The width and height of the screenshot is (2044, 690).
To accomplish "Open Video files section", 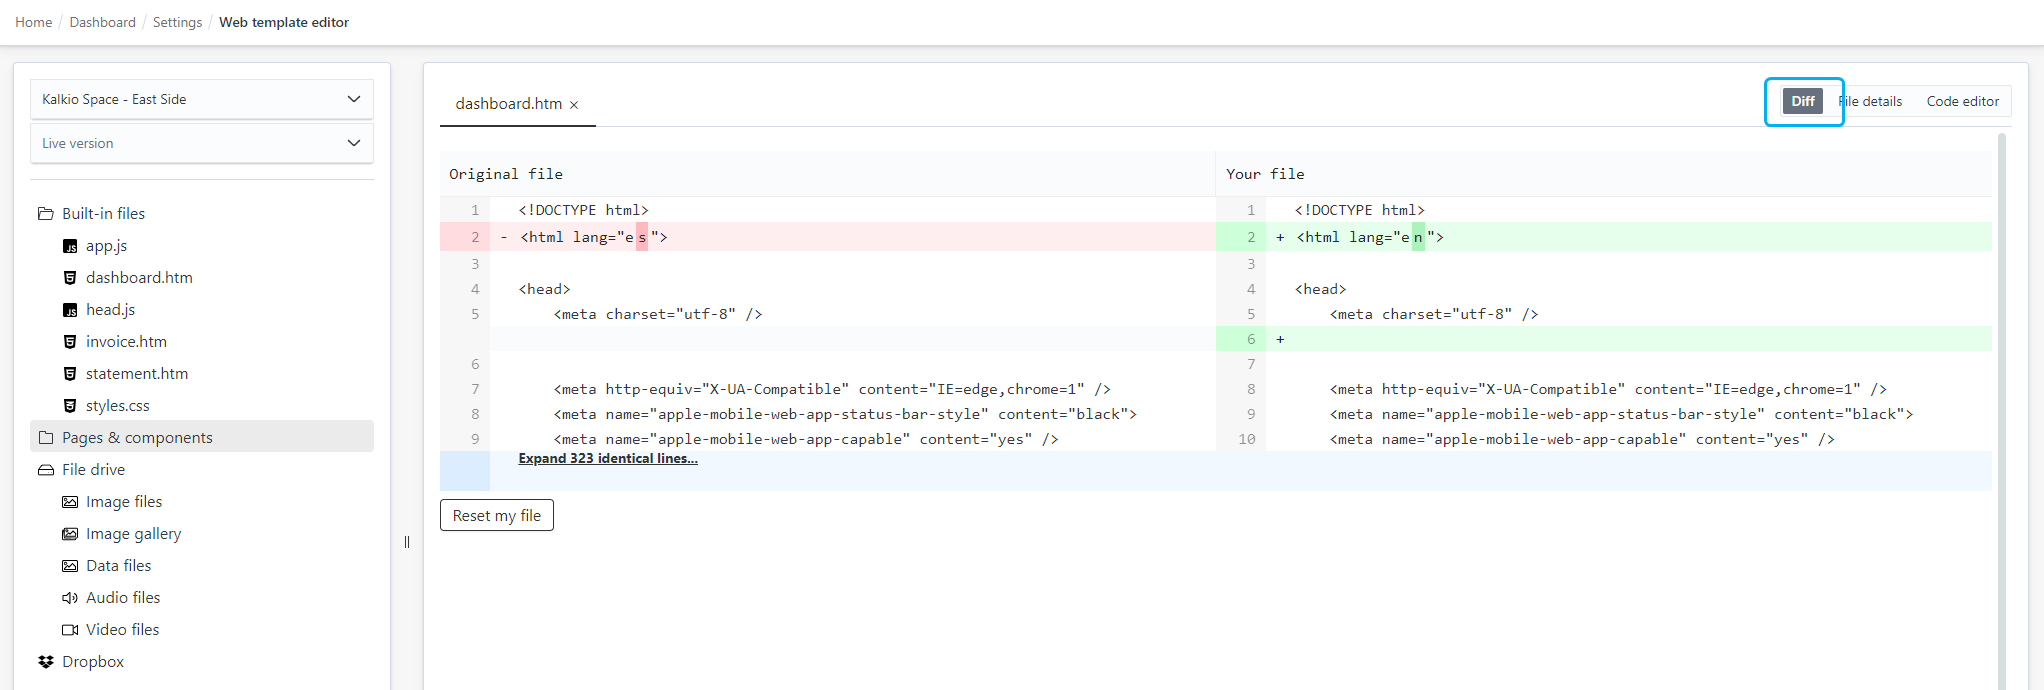I will (123, 630).
